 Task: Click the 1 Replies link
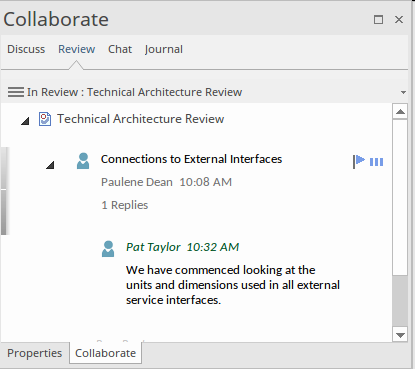[125, 205]
